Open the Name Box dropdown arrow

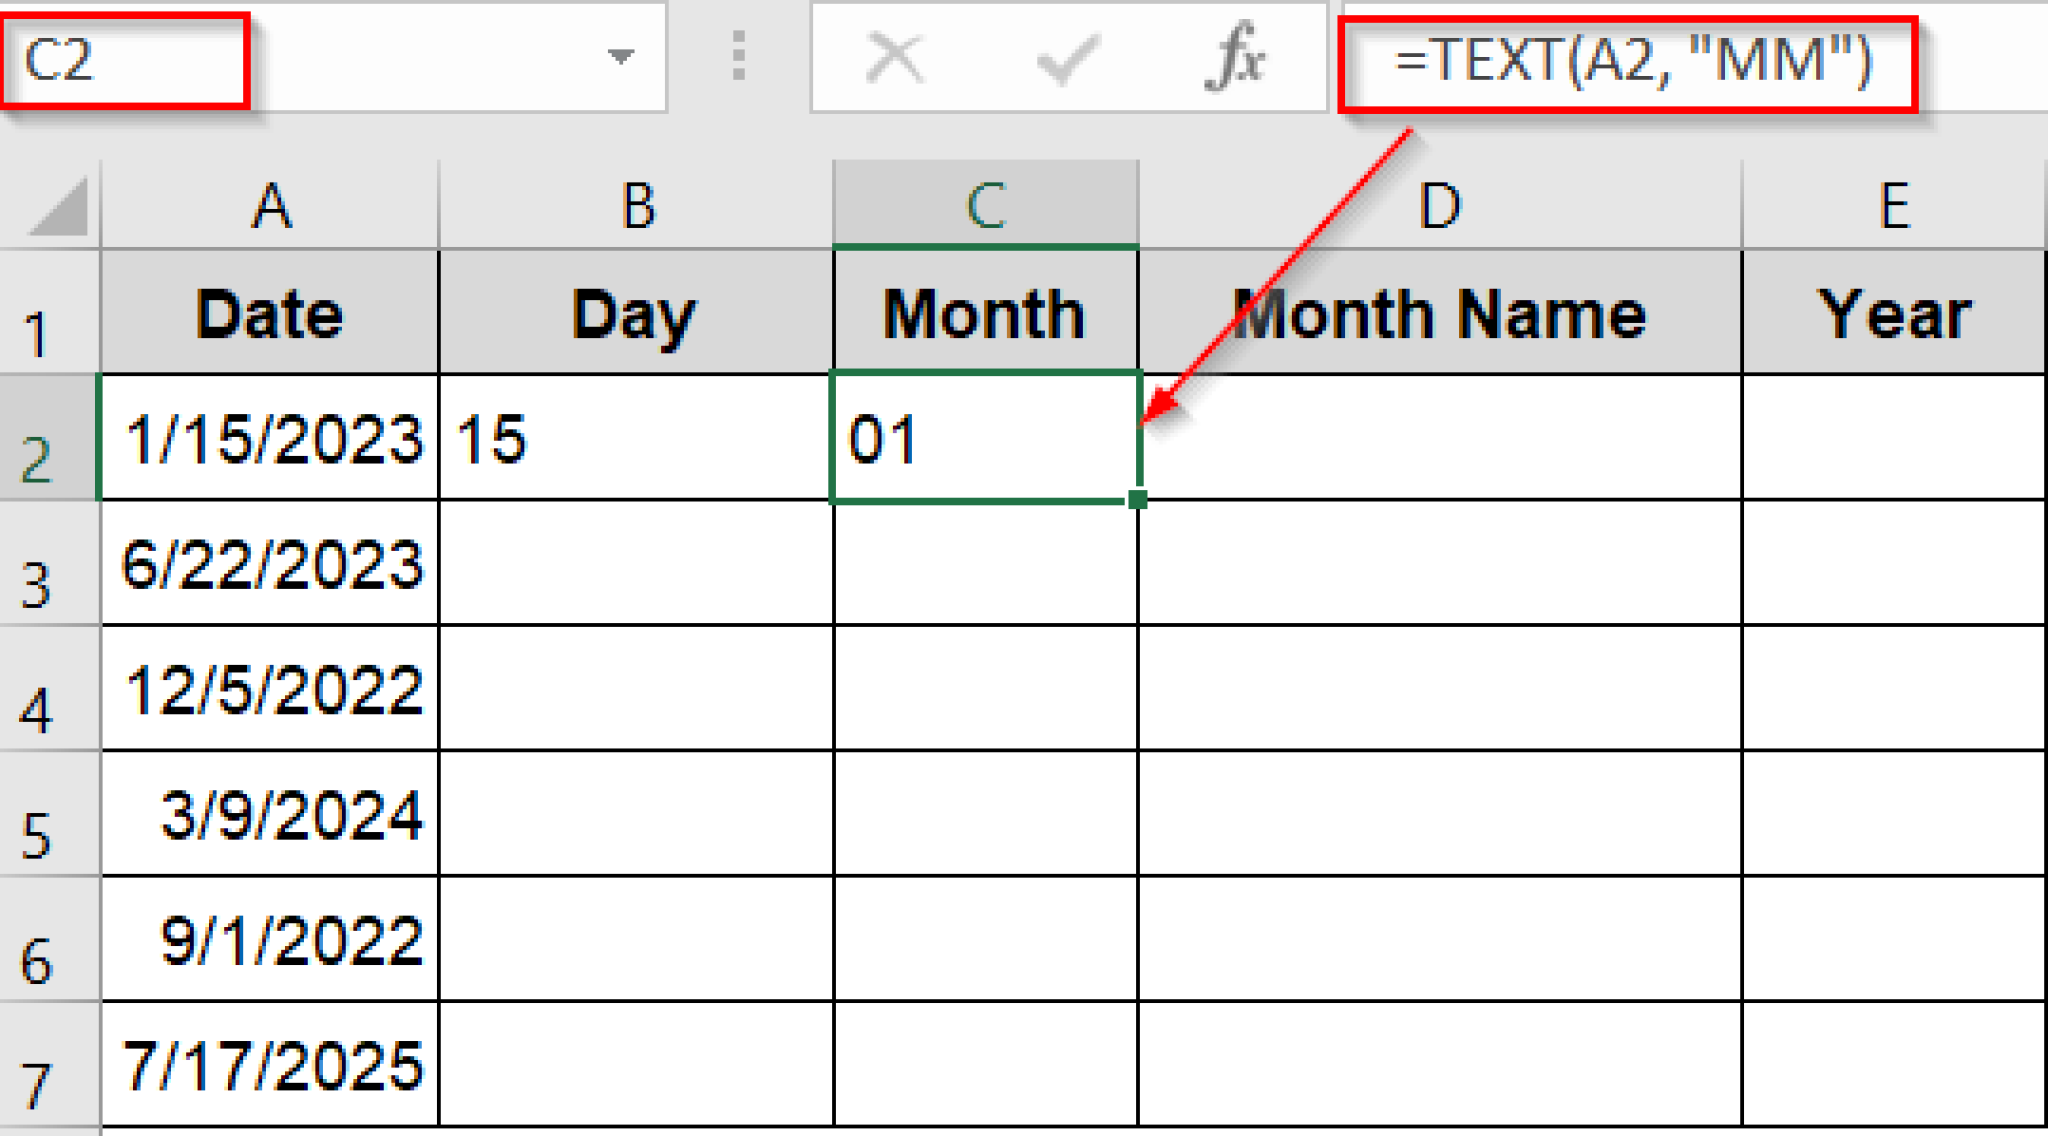click(x=622, y=58)
